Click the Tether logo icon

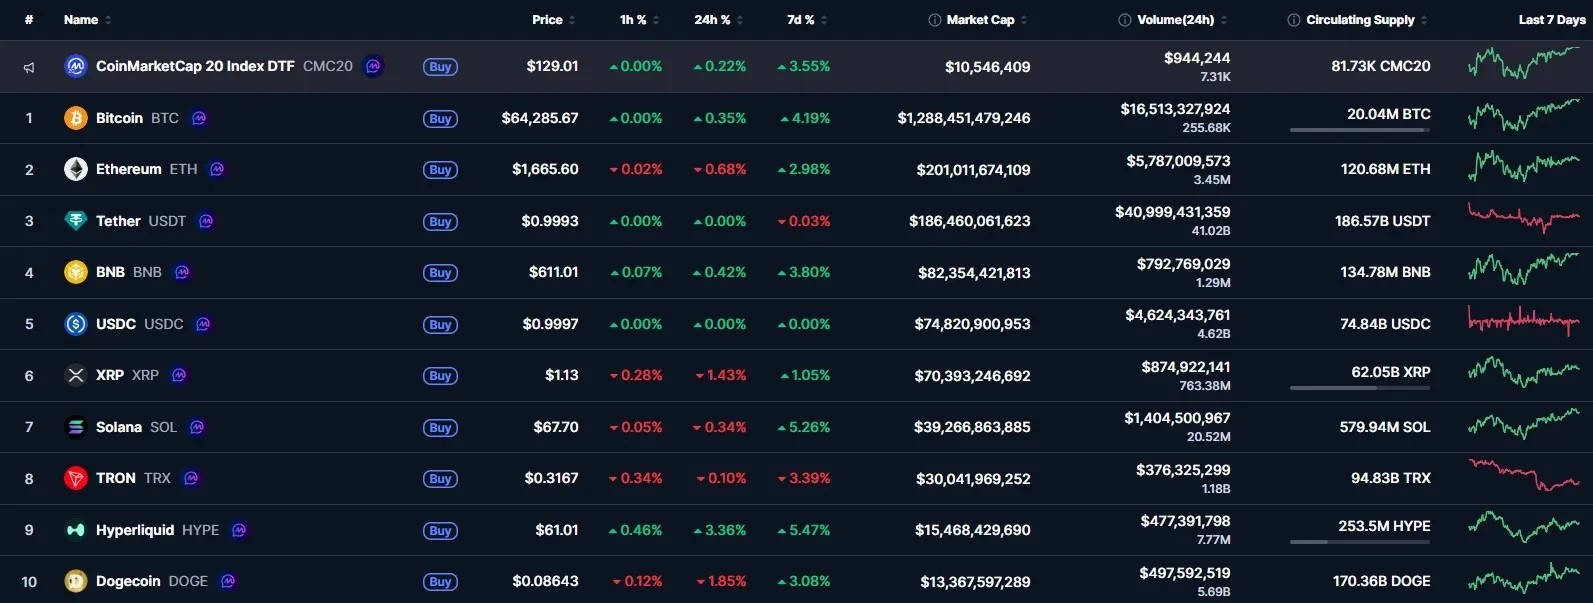pos(76,221)
